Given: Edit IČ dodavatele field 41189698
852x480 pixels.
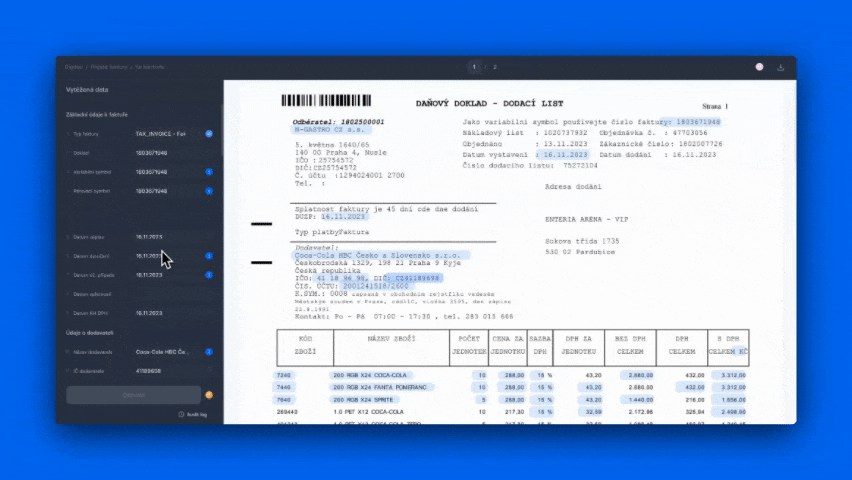Looking at the screenshot, I should click(x=167, y=371).
